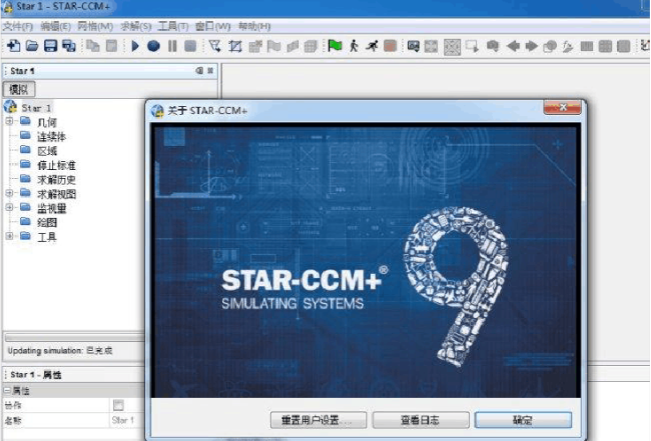Click the Paste icon in toolbar
The height and width of the screenshot is (441, 651).
[x=111, y=46]
